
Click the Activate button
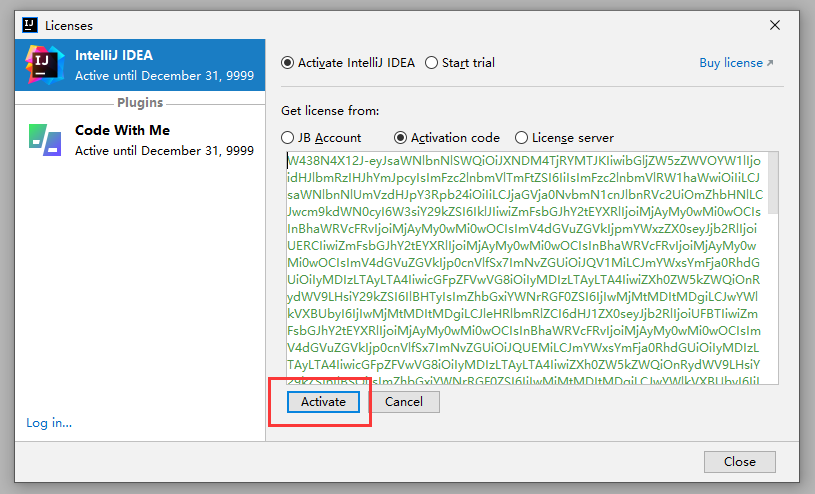click(323, 402)
